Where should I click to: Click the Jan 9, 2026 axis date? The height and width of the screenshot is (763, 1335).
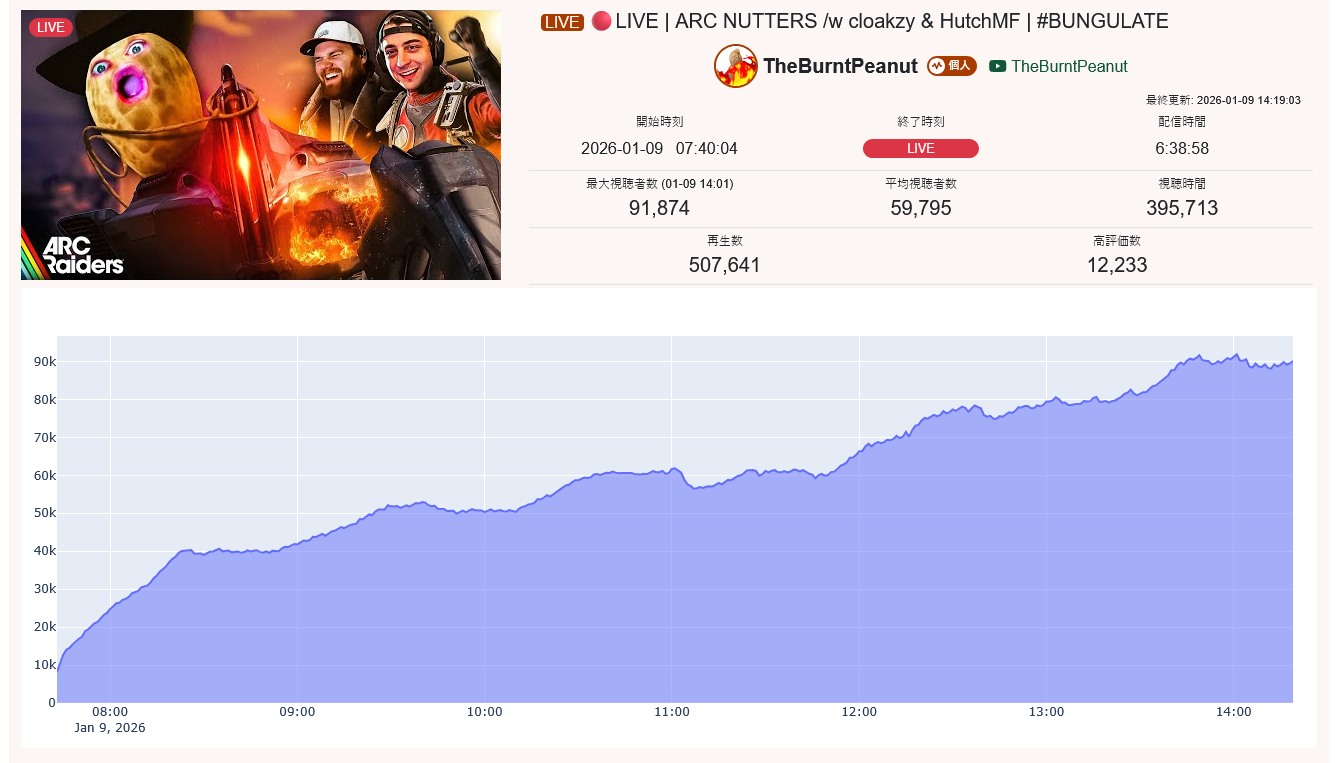pyautogui.click(x=110, y=728)
